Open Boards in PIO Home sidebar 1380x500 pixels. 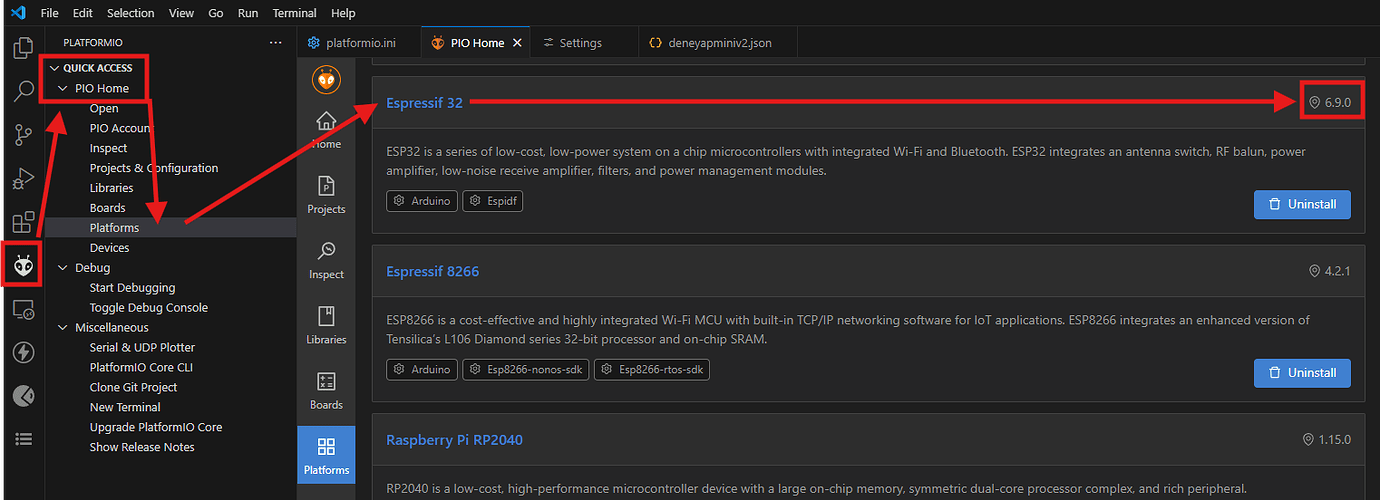click(326, 391)
